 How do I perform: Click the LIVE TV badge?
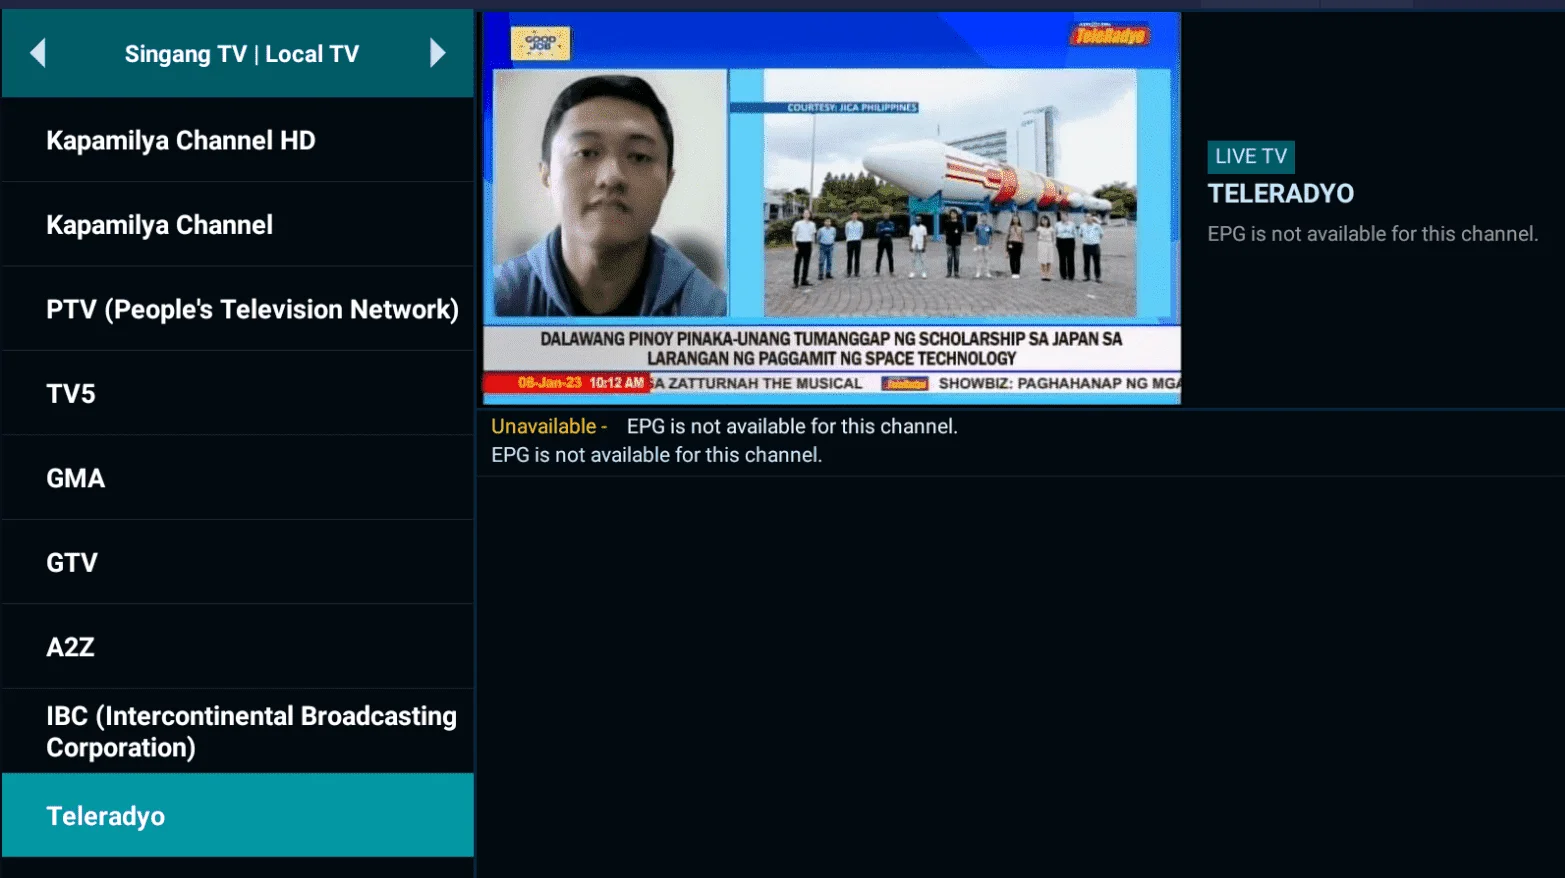tap(1251, 156)
